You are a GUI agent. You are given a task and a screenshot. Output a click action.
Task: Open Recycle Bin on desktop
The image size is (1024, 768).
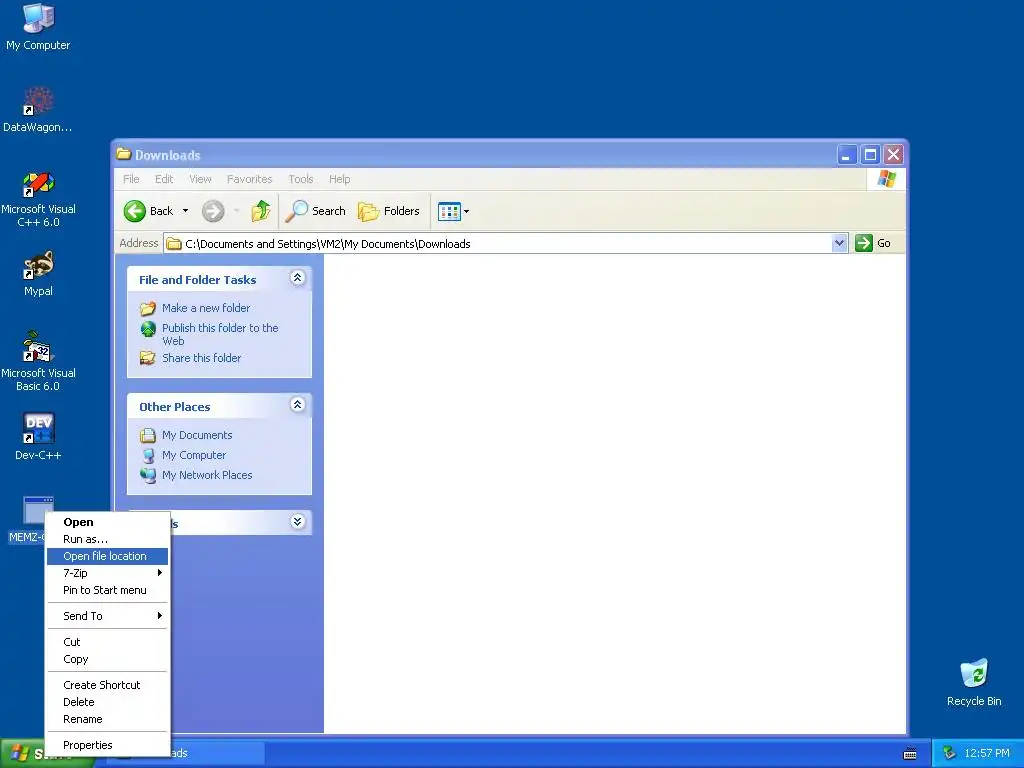pos(974,682)
